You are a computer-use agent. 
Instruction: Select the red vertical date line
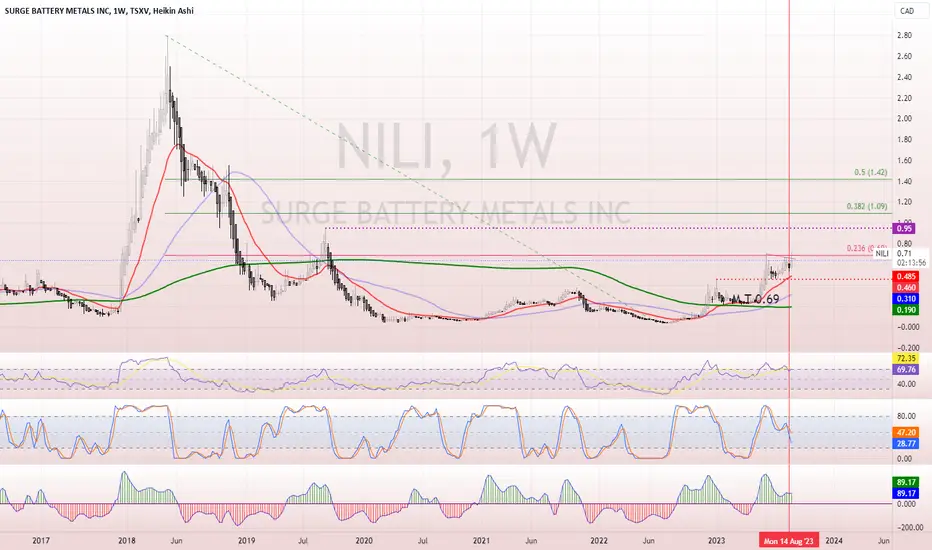click(x=789, y=268)
